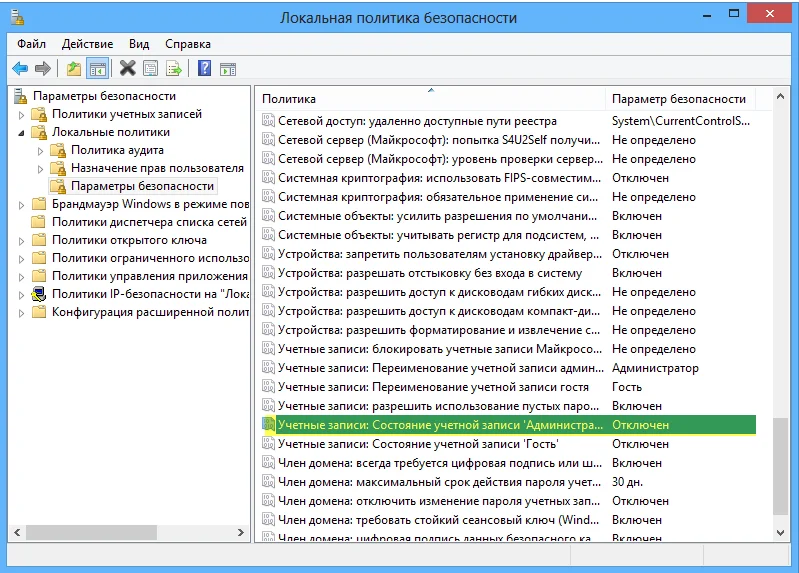Select 'Политики учетных записей' tree item

pos(127,114)
